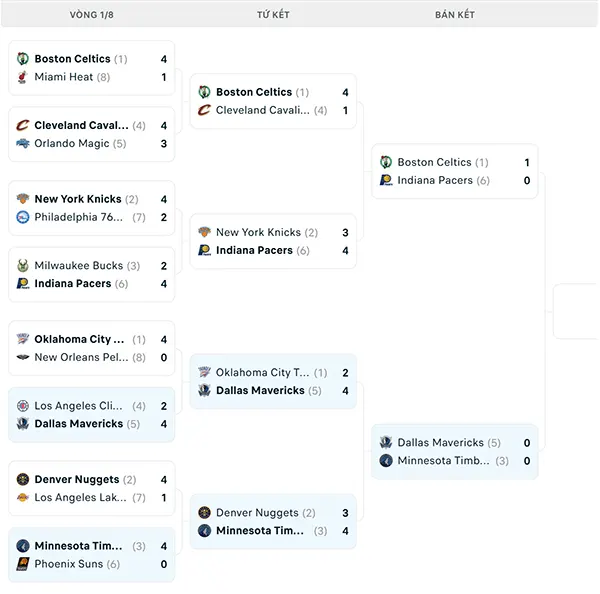Click the Milwaukee Bucks logo
Screen dimensions: 600x594
pos(23,265)
